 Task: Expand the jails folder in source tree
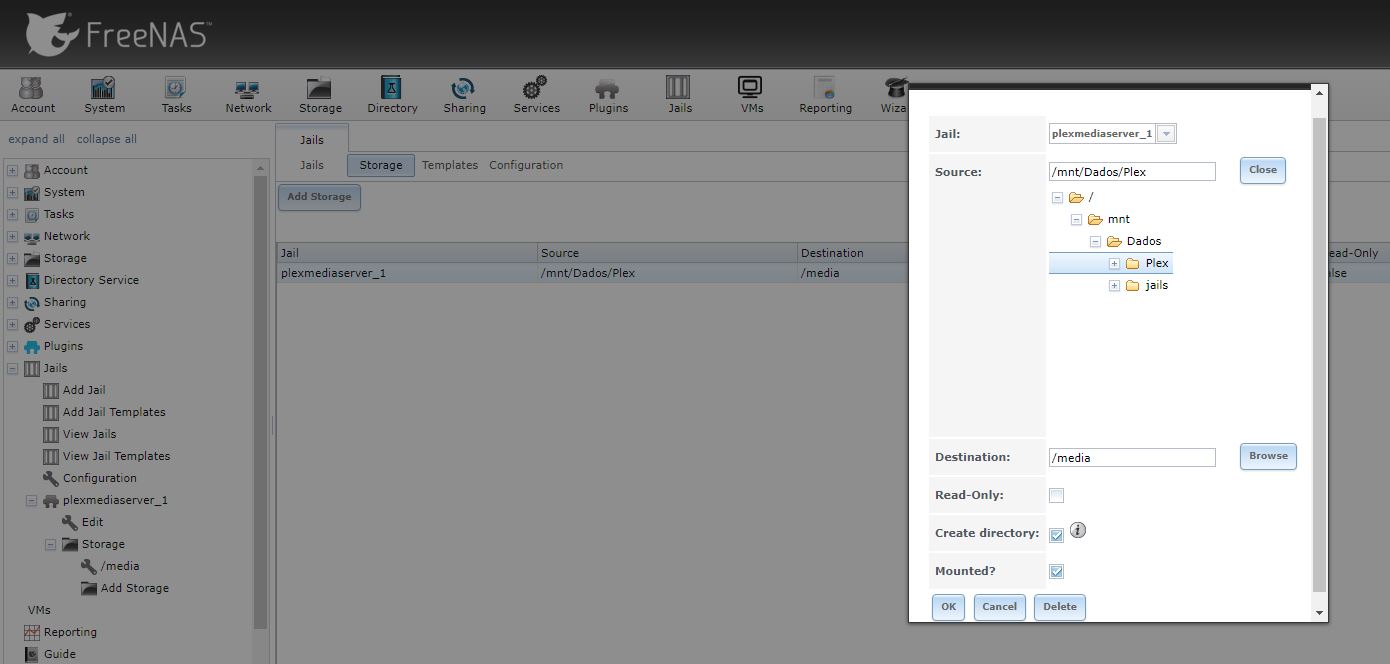tap(1115, 286)
